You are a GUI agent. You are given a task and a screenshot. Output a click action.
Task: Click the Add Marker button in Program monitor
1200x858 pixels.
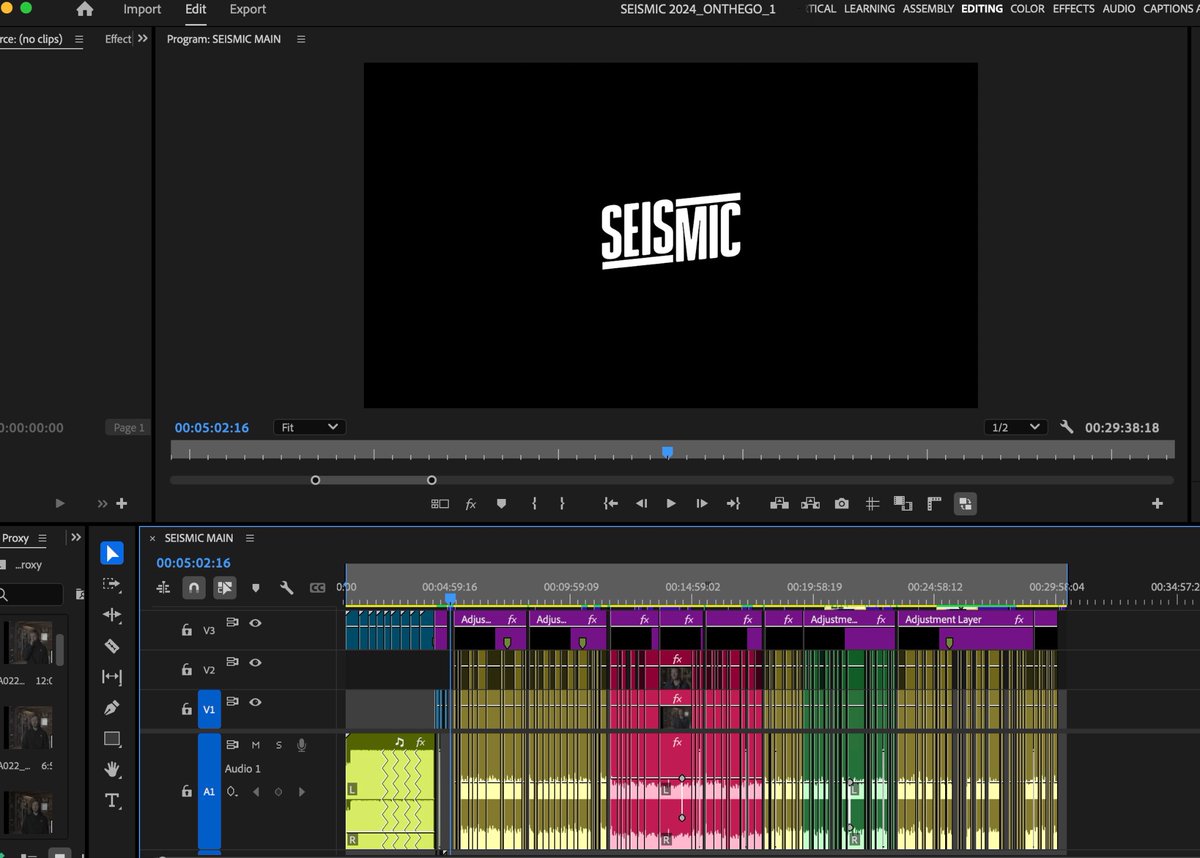coord(501,504)
